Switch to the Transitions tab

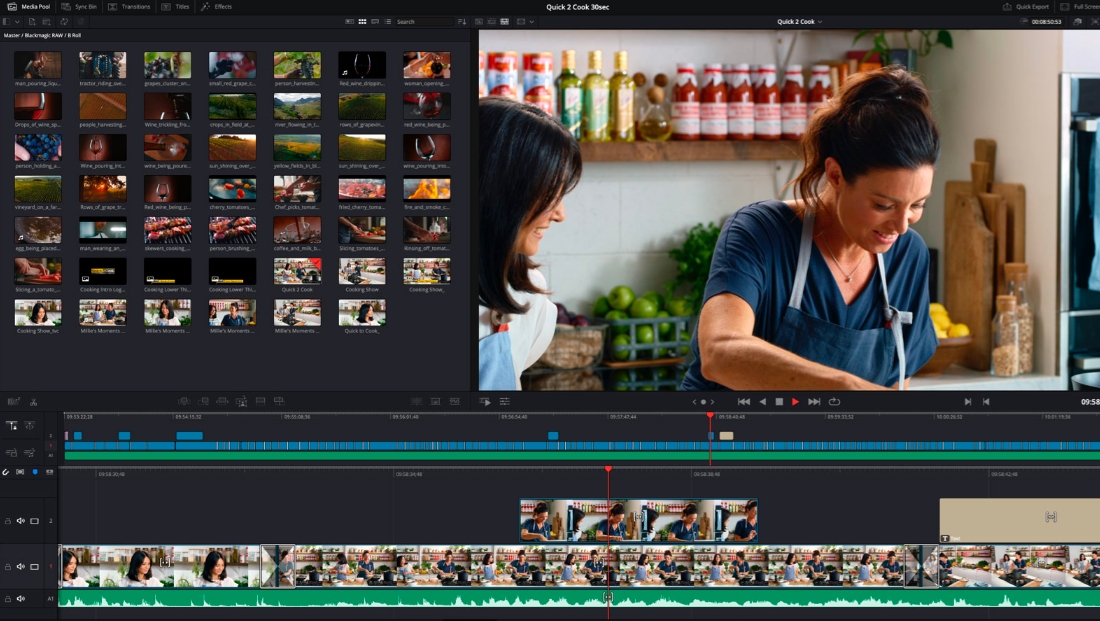pos(129,6)
